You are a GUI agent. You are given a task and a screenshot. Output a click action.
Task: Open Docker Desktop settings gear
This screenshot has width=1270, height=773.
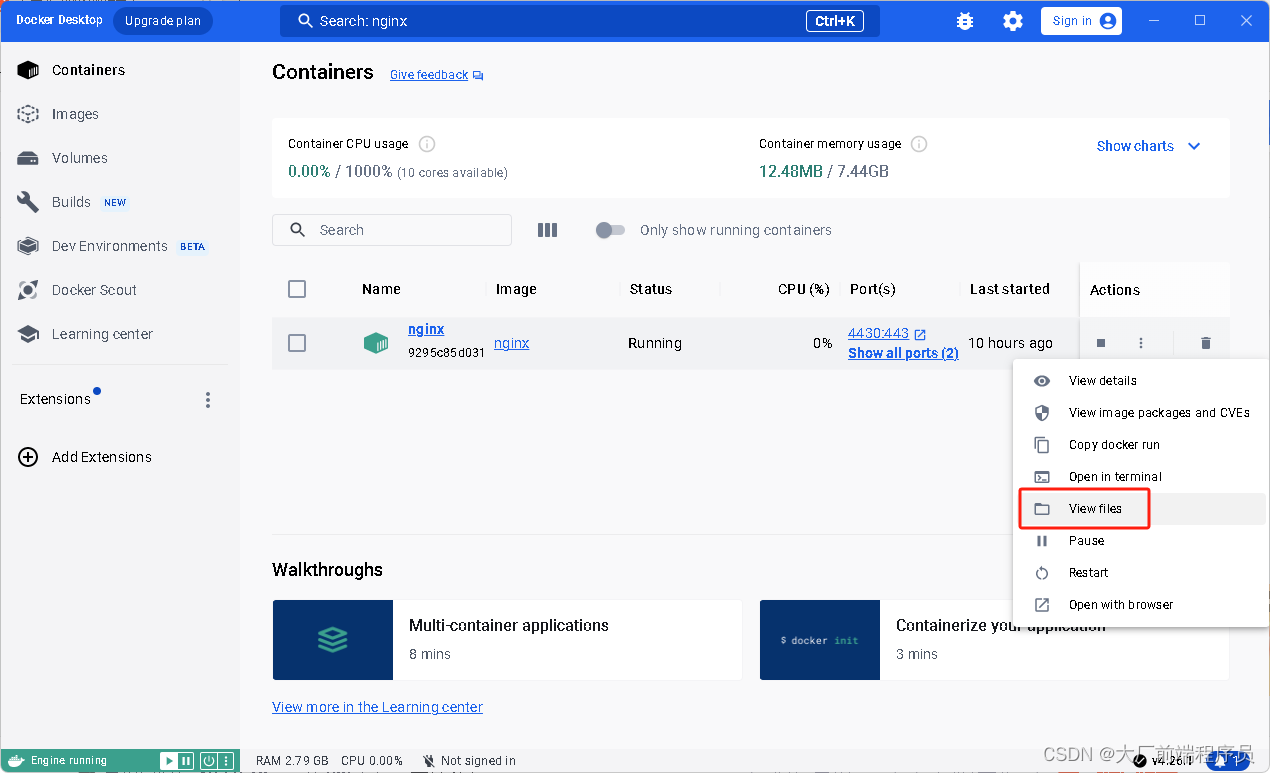coord(1013,20)
